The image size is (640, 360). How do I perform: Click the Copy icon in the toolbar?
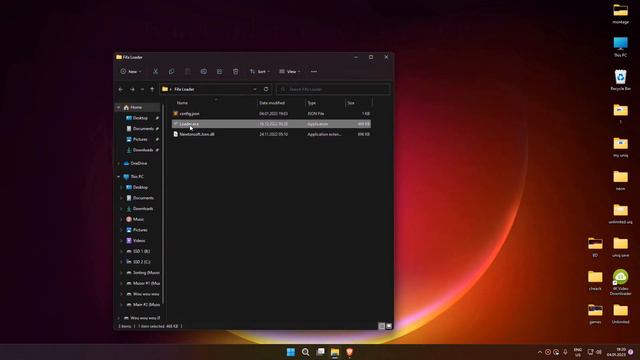[171, 71]
